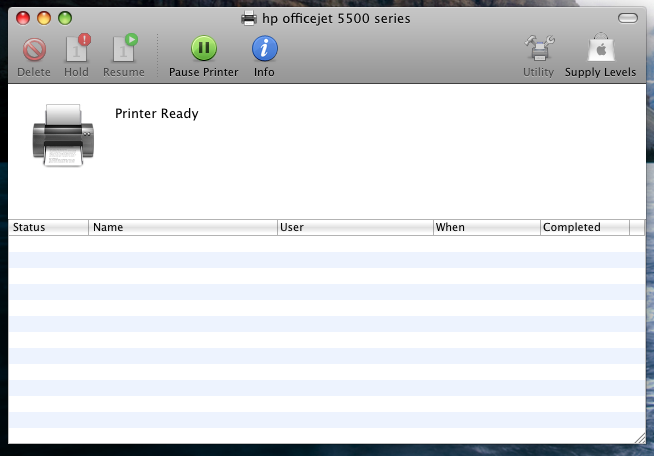Pause the printer with the green button
The width and height of the screenshot is (654, 456).
click(204, 48)
